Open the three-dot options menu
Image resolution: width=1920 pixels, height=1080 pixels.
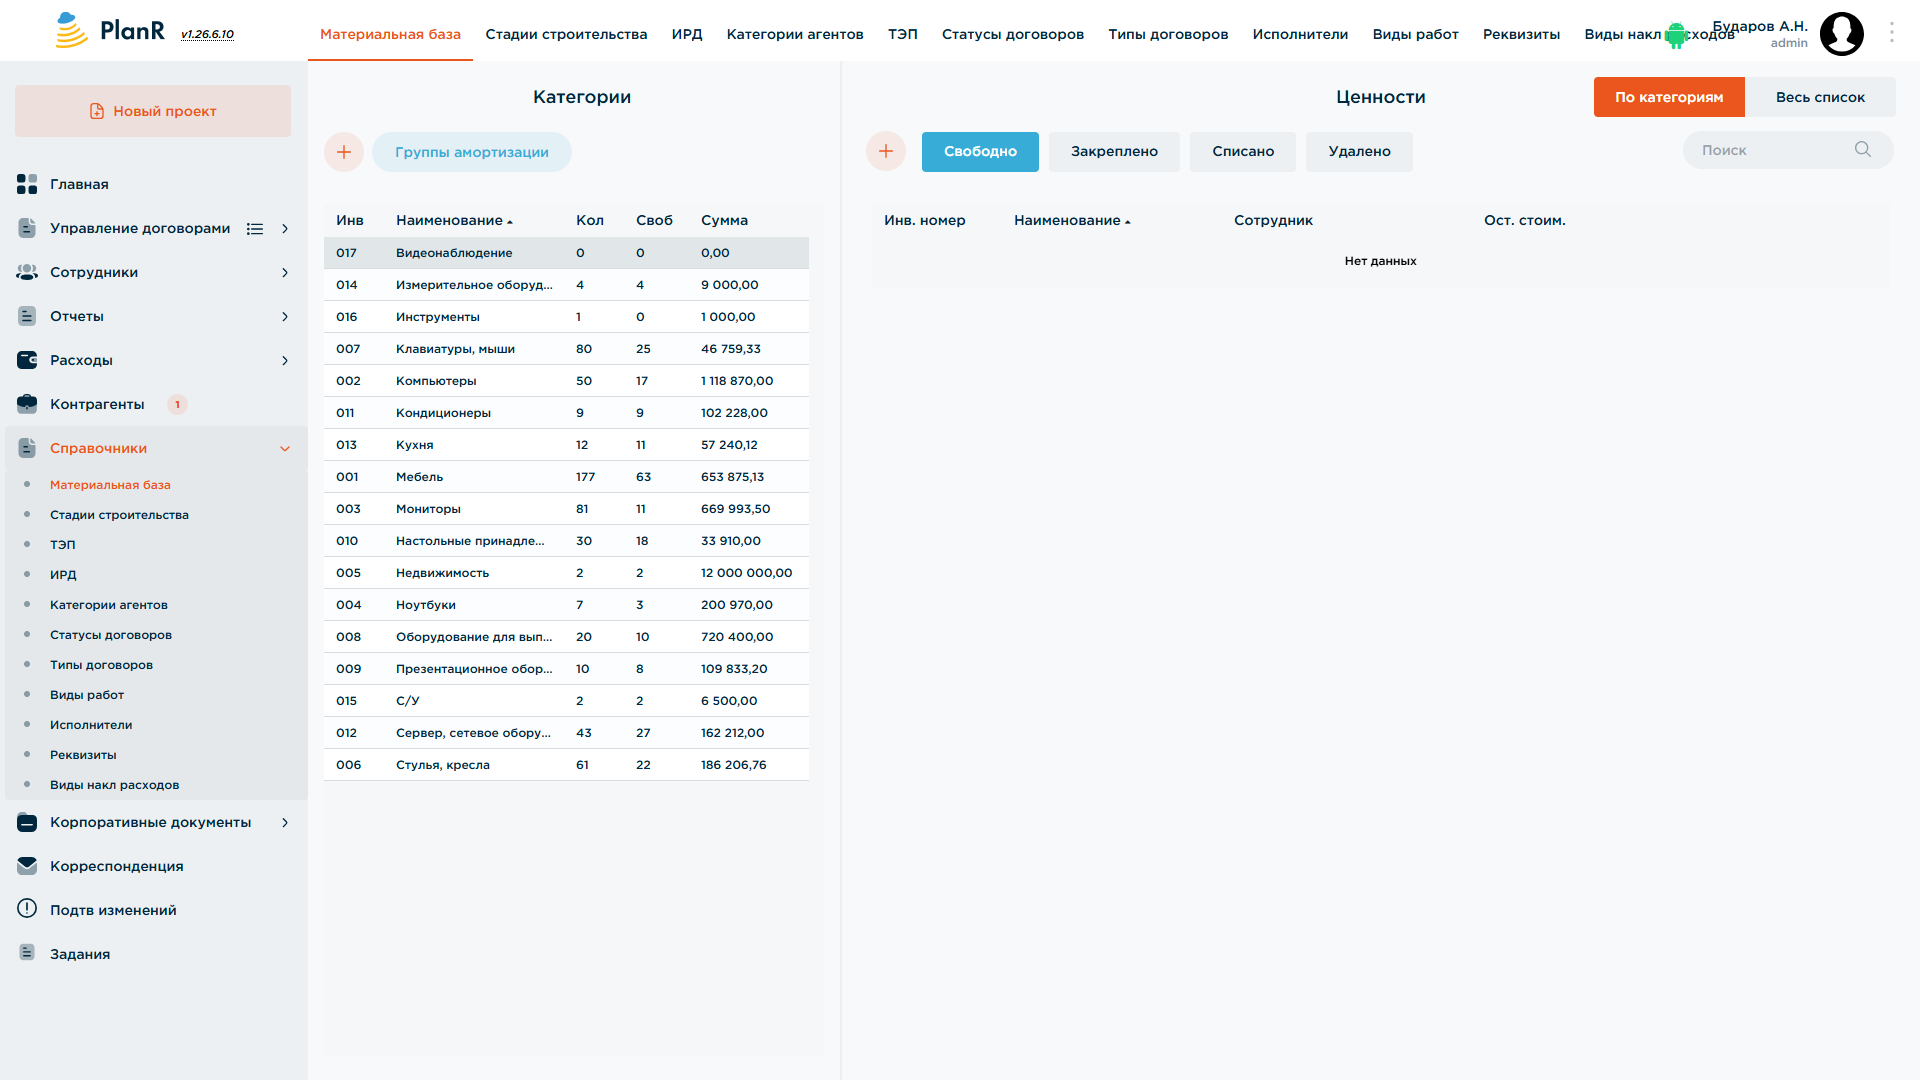point(1892,33)
